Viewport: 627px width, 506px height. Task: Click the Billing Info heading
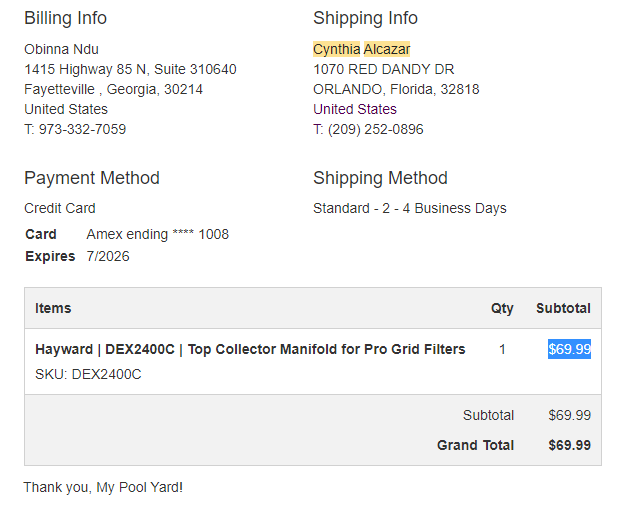(x=65, y=18)
